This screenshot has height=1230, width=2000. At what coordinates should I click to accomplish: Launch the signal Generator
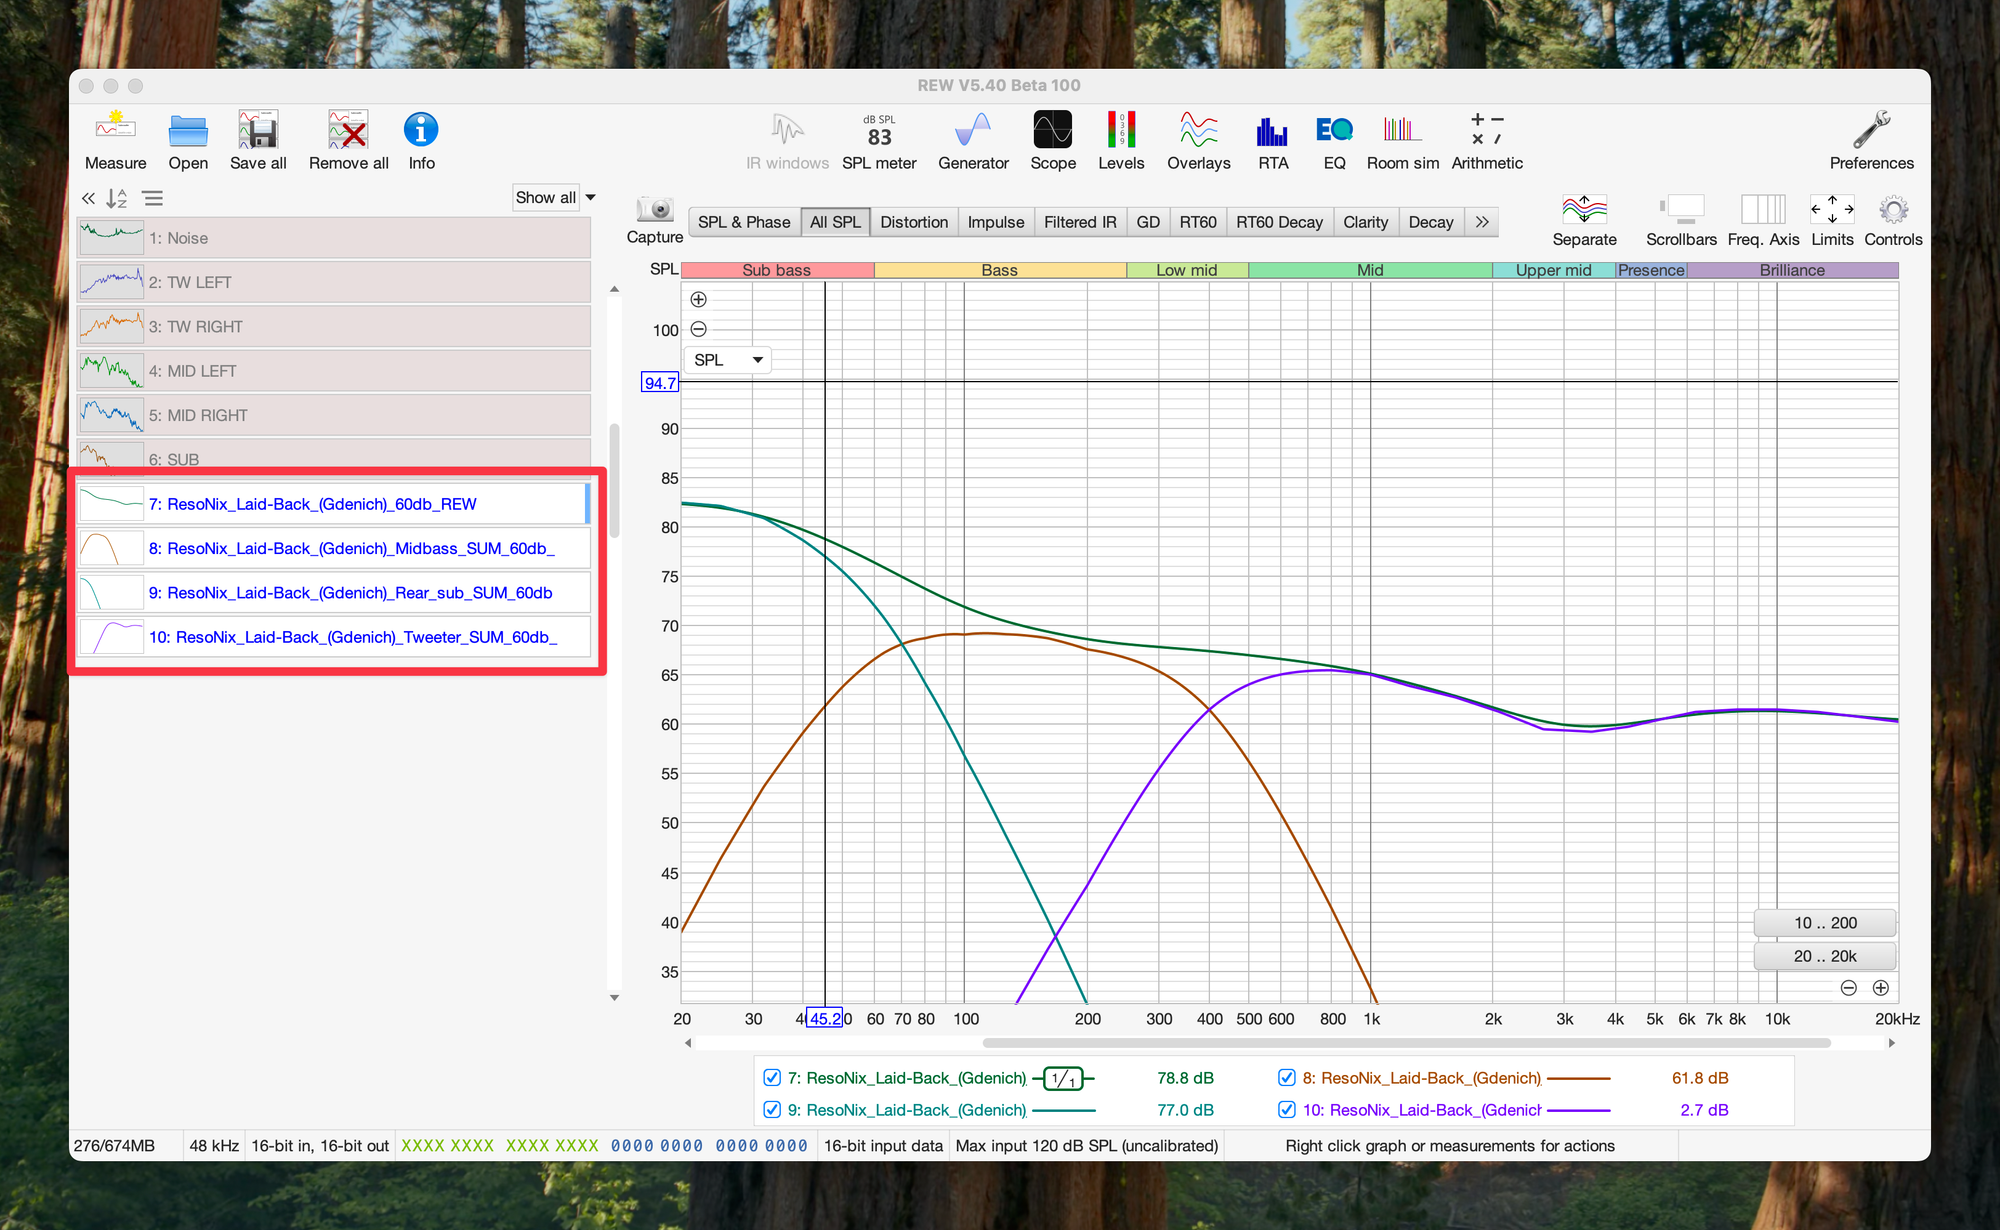click(972, 140)
